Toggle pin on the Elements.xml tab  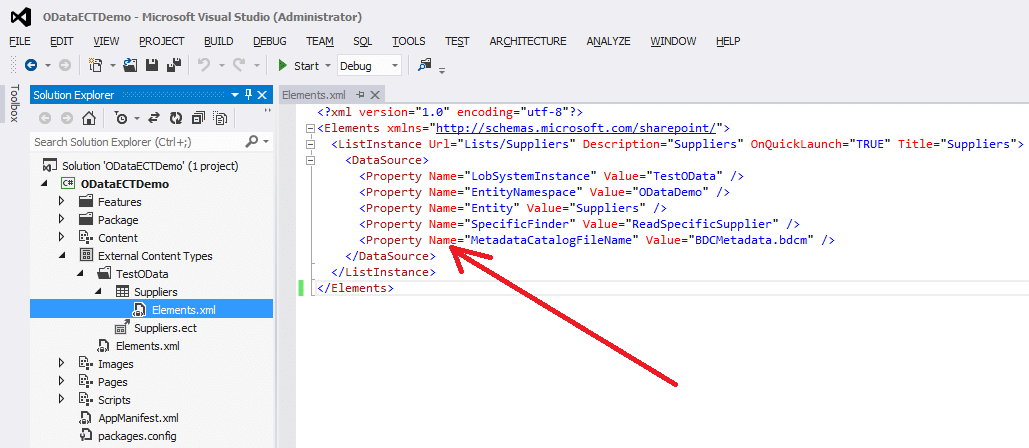click(360, 94)
